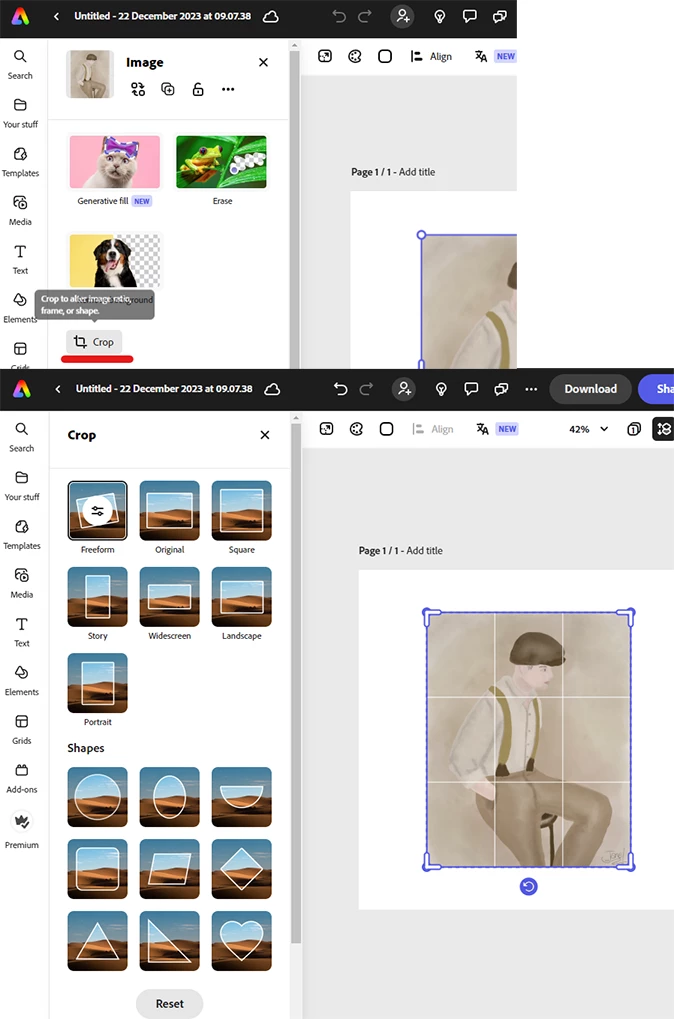Open Premium crown in the sidebar

(21, 831)
